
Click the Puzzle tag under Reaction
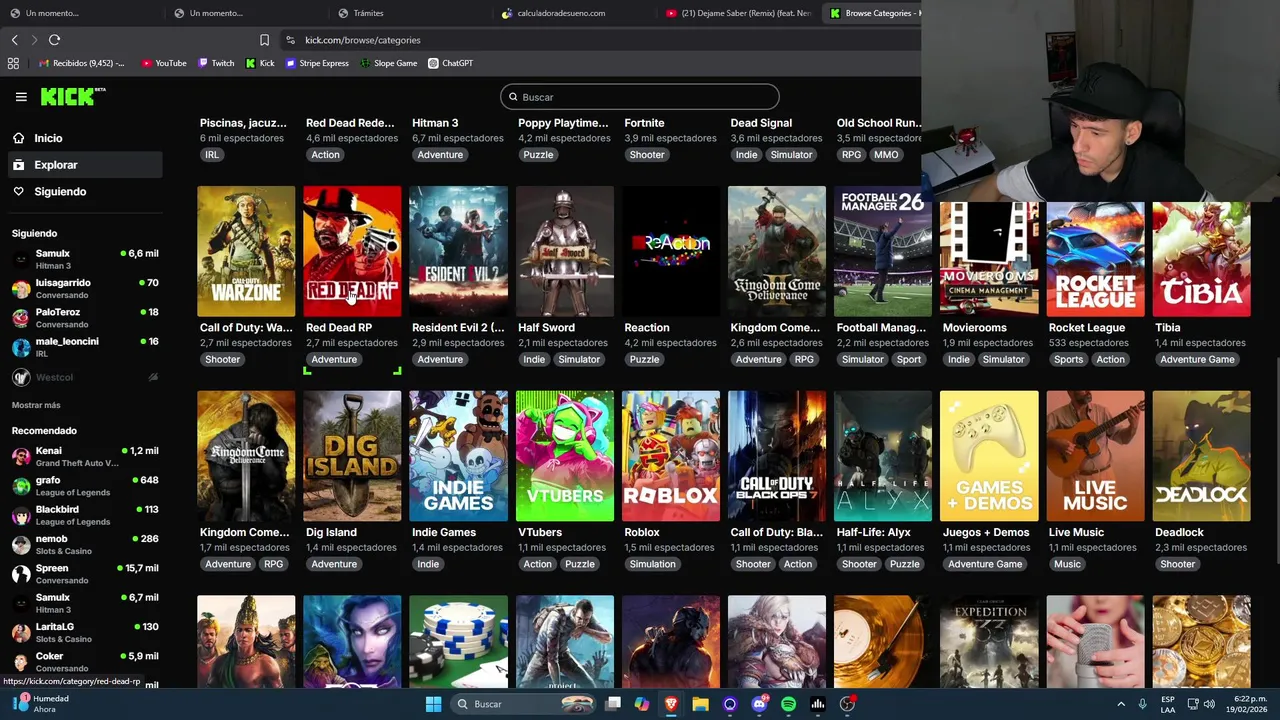click(x=644, y=360)
